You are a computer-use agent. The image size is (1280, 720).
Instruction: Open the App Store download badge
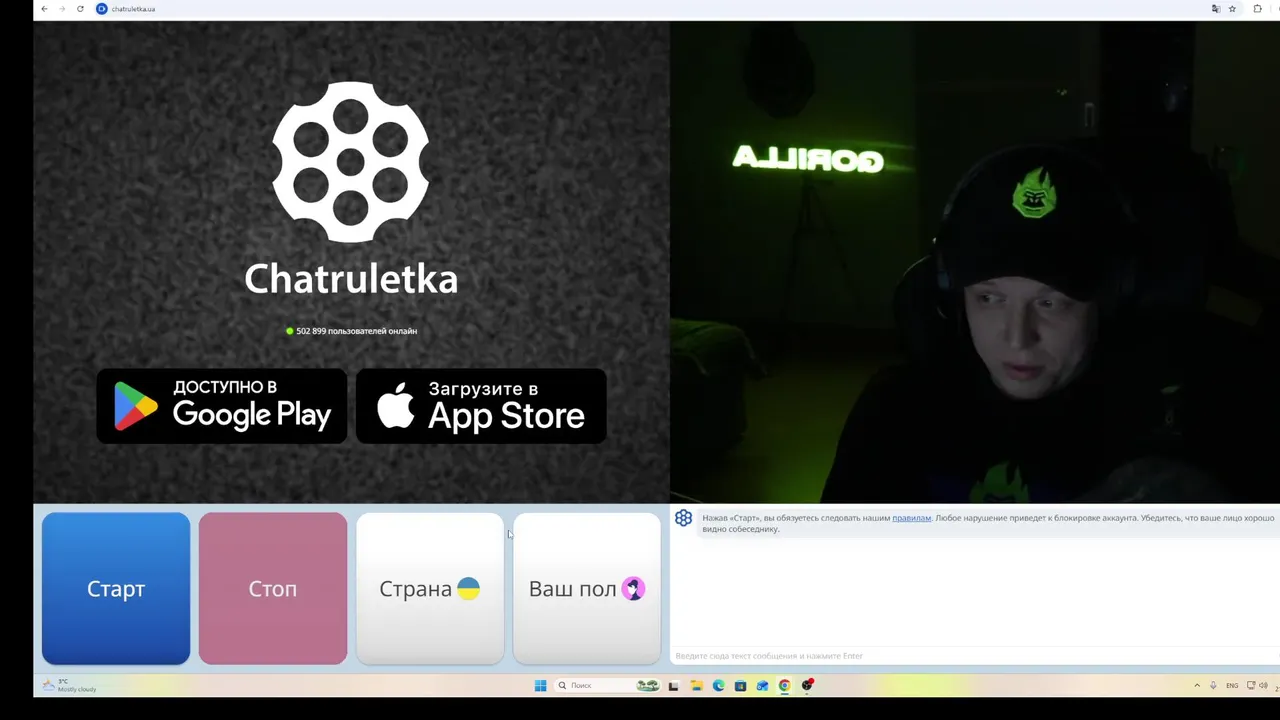pos(481,406)
